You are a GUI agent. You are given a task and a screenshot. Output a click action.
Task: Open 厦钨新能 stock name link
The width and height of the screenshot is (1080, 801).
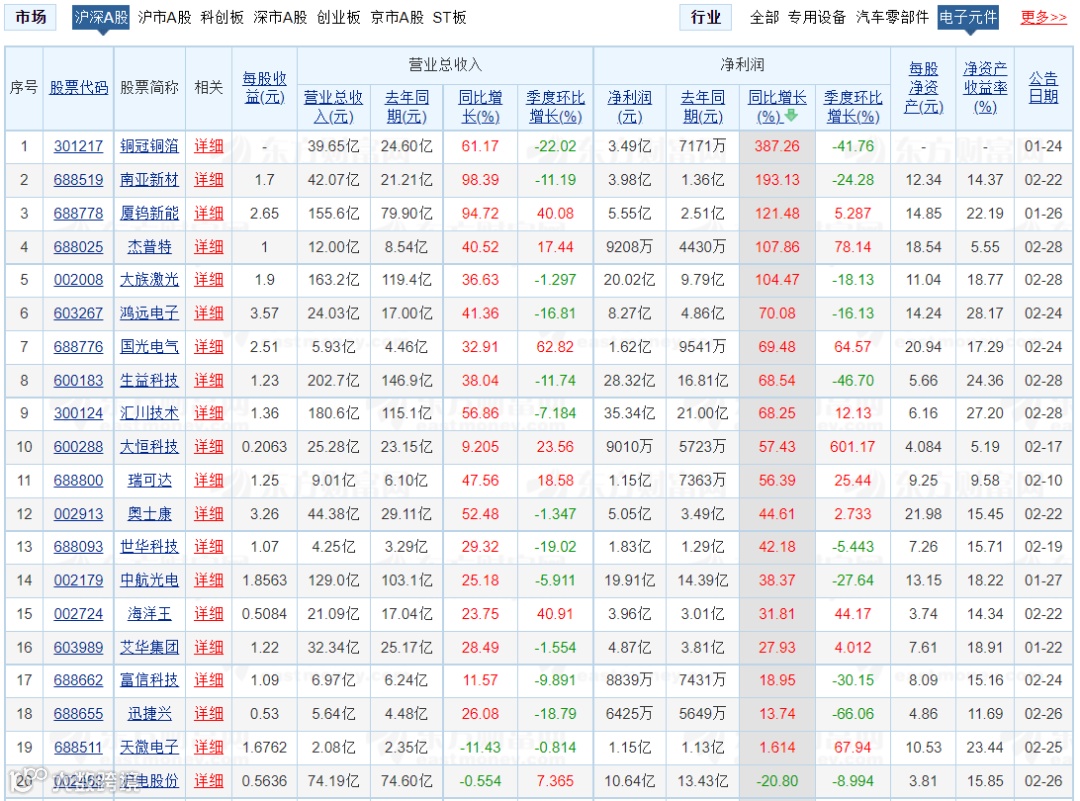click(x=149, y=214)
